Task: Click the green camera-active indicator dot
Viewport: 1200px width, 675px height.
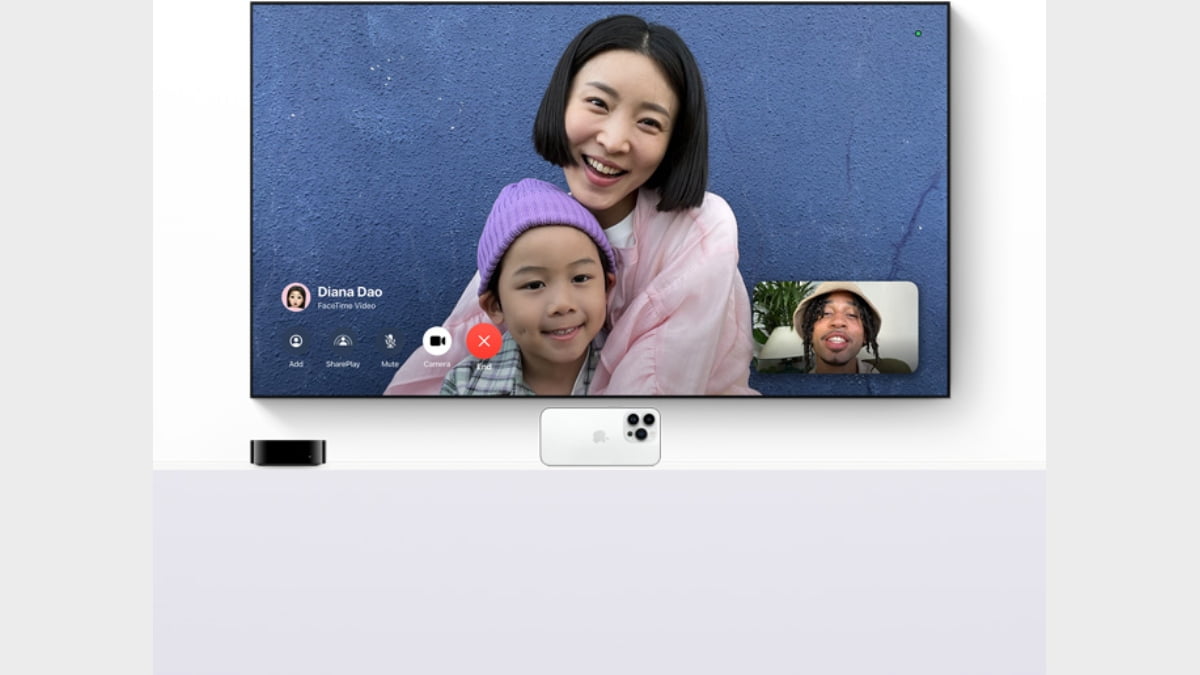Action: pos(917,33)
